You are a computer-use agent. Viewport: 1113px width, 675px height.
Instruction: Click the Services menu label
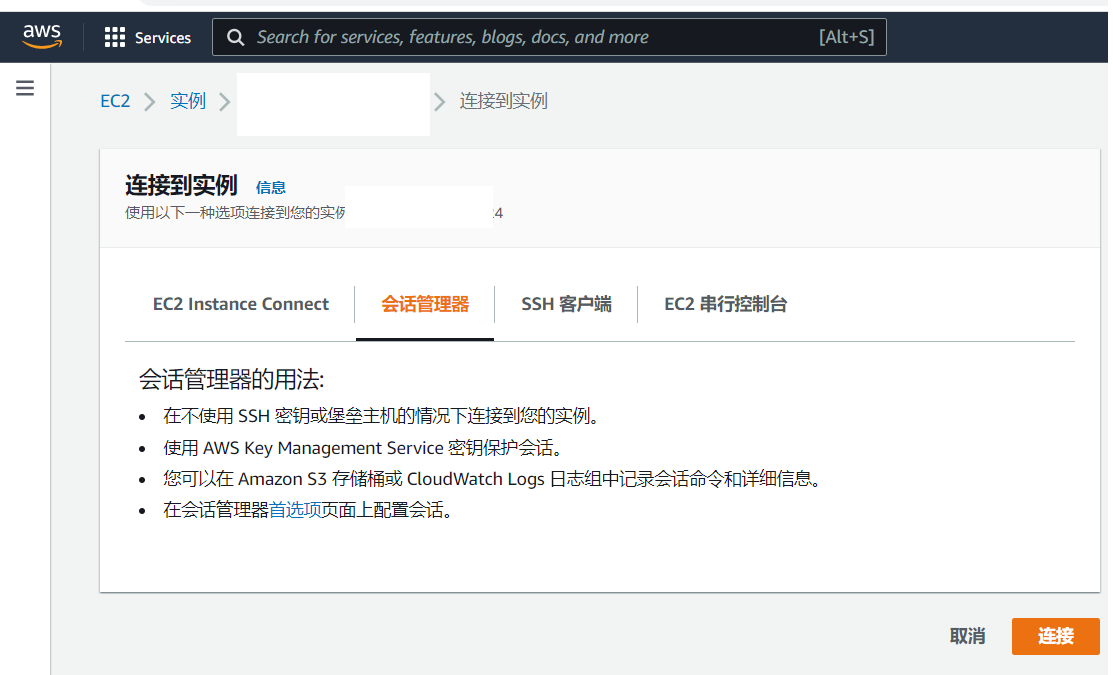(x=163, y=38)
